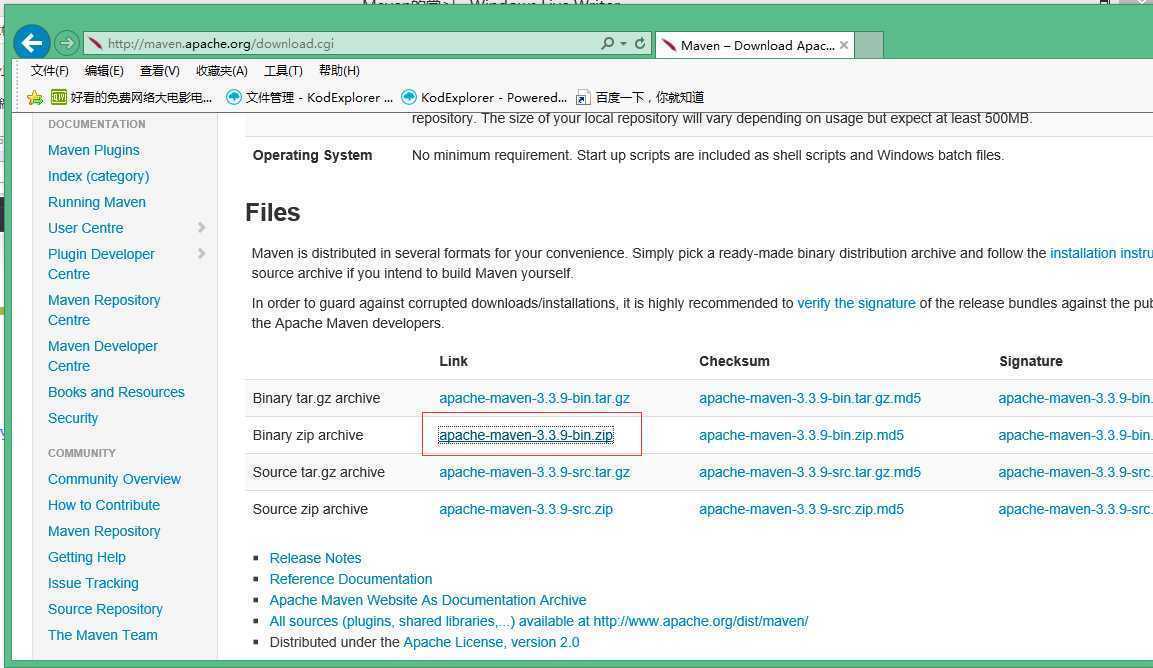Click the browser Back arrow button

click(31, 43)
